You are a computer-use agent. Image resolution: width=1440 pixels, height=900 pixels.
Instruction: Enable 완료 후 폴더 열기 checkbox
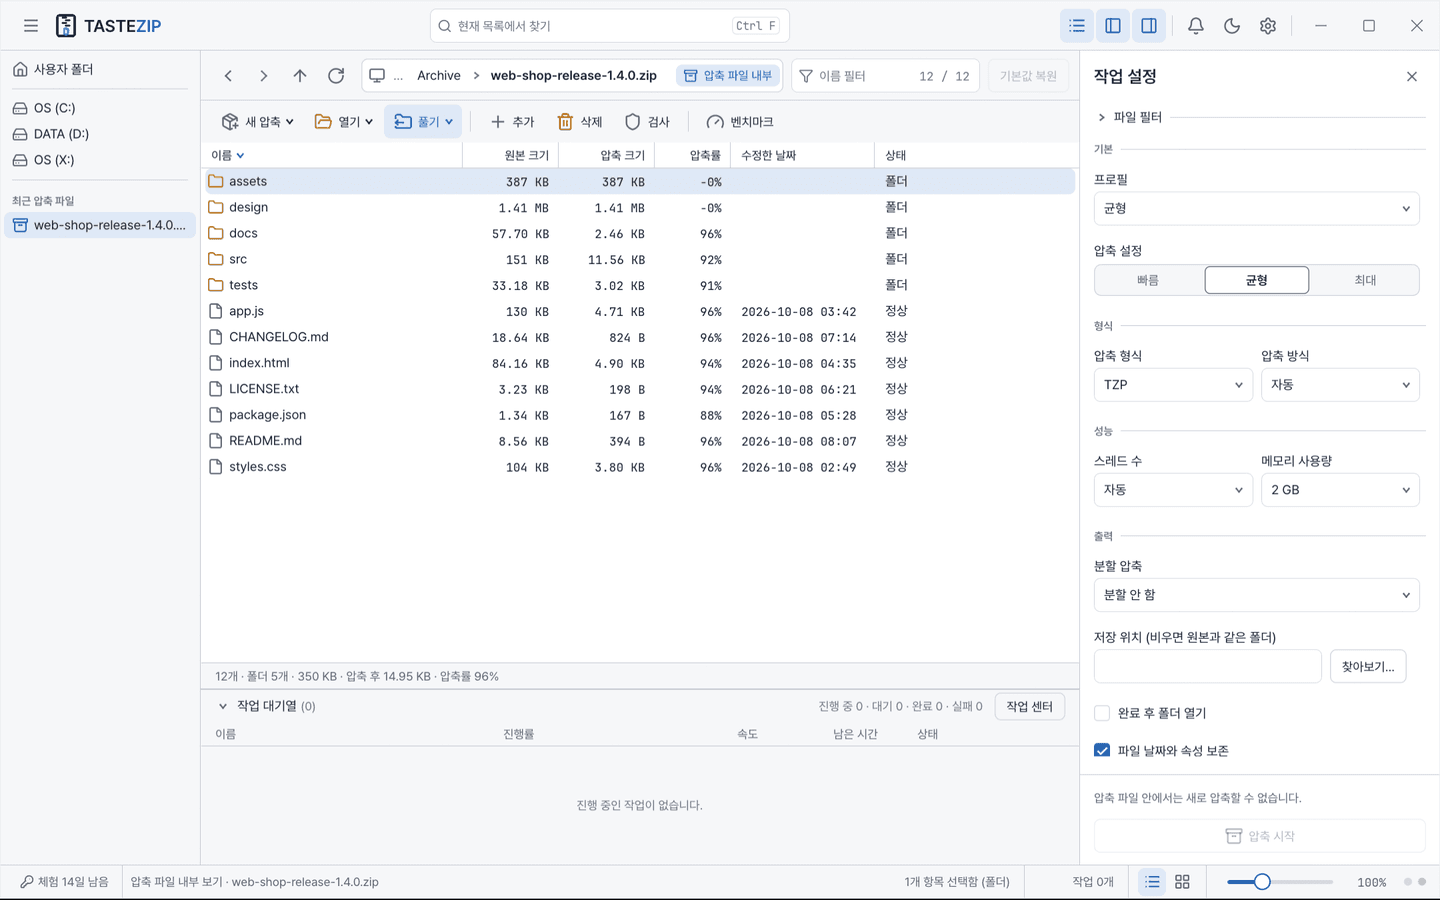1102,714
